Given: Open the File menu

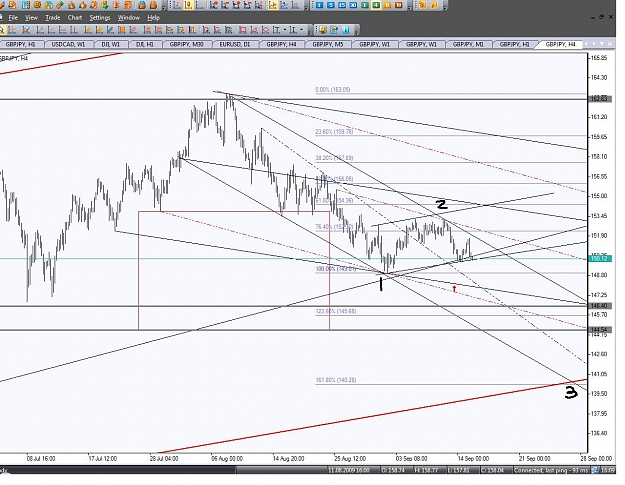Looking at the screenshot, I should [13, 18].
